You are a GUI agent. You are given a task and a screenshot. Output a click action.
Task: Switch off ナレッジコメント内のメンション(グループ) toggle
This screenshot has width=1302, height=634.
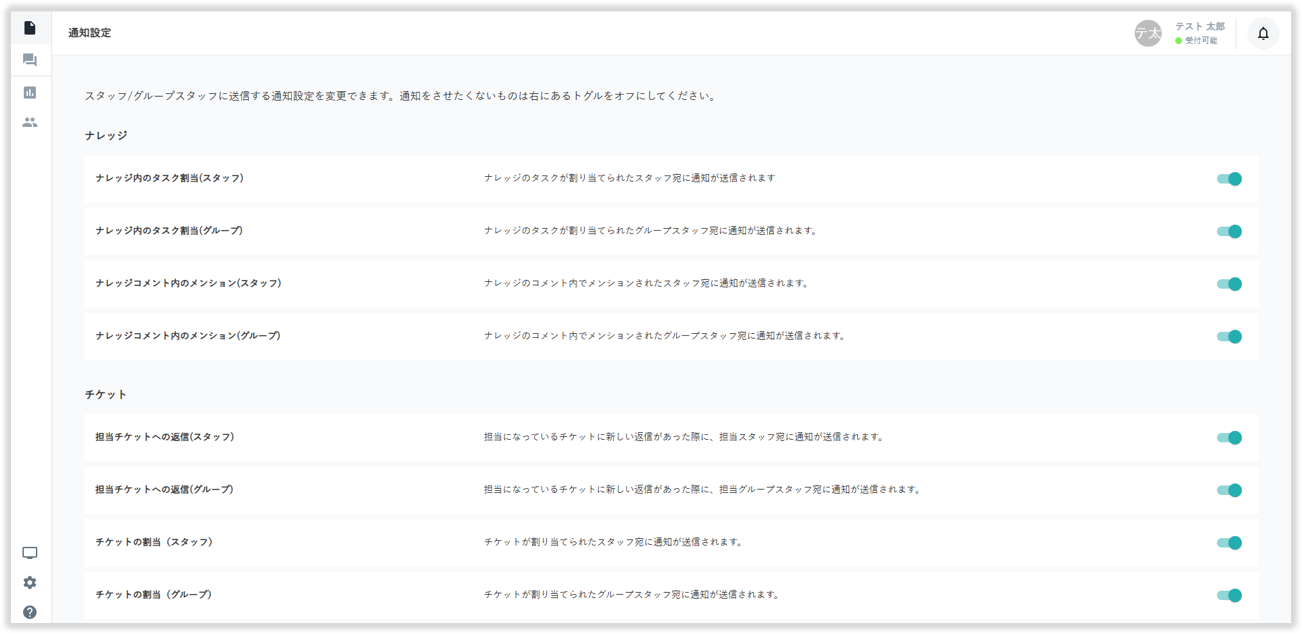[x=1229, y=336]
